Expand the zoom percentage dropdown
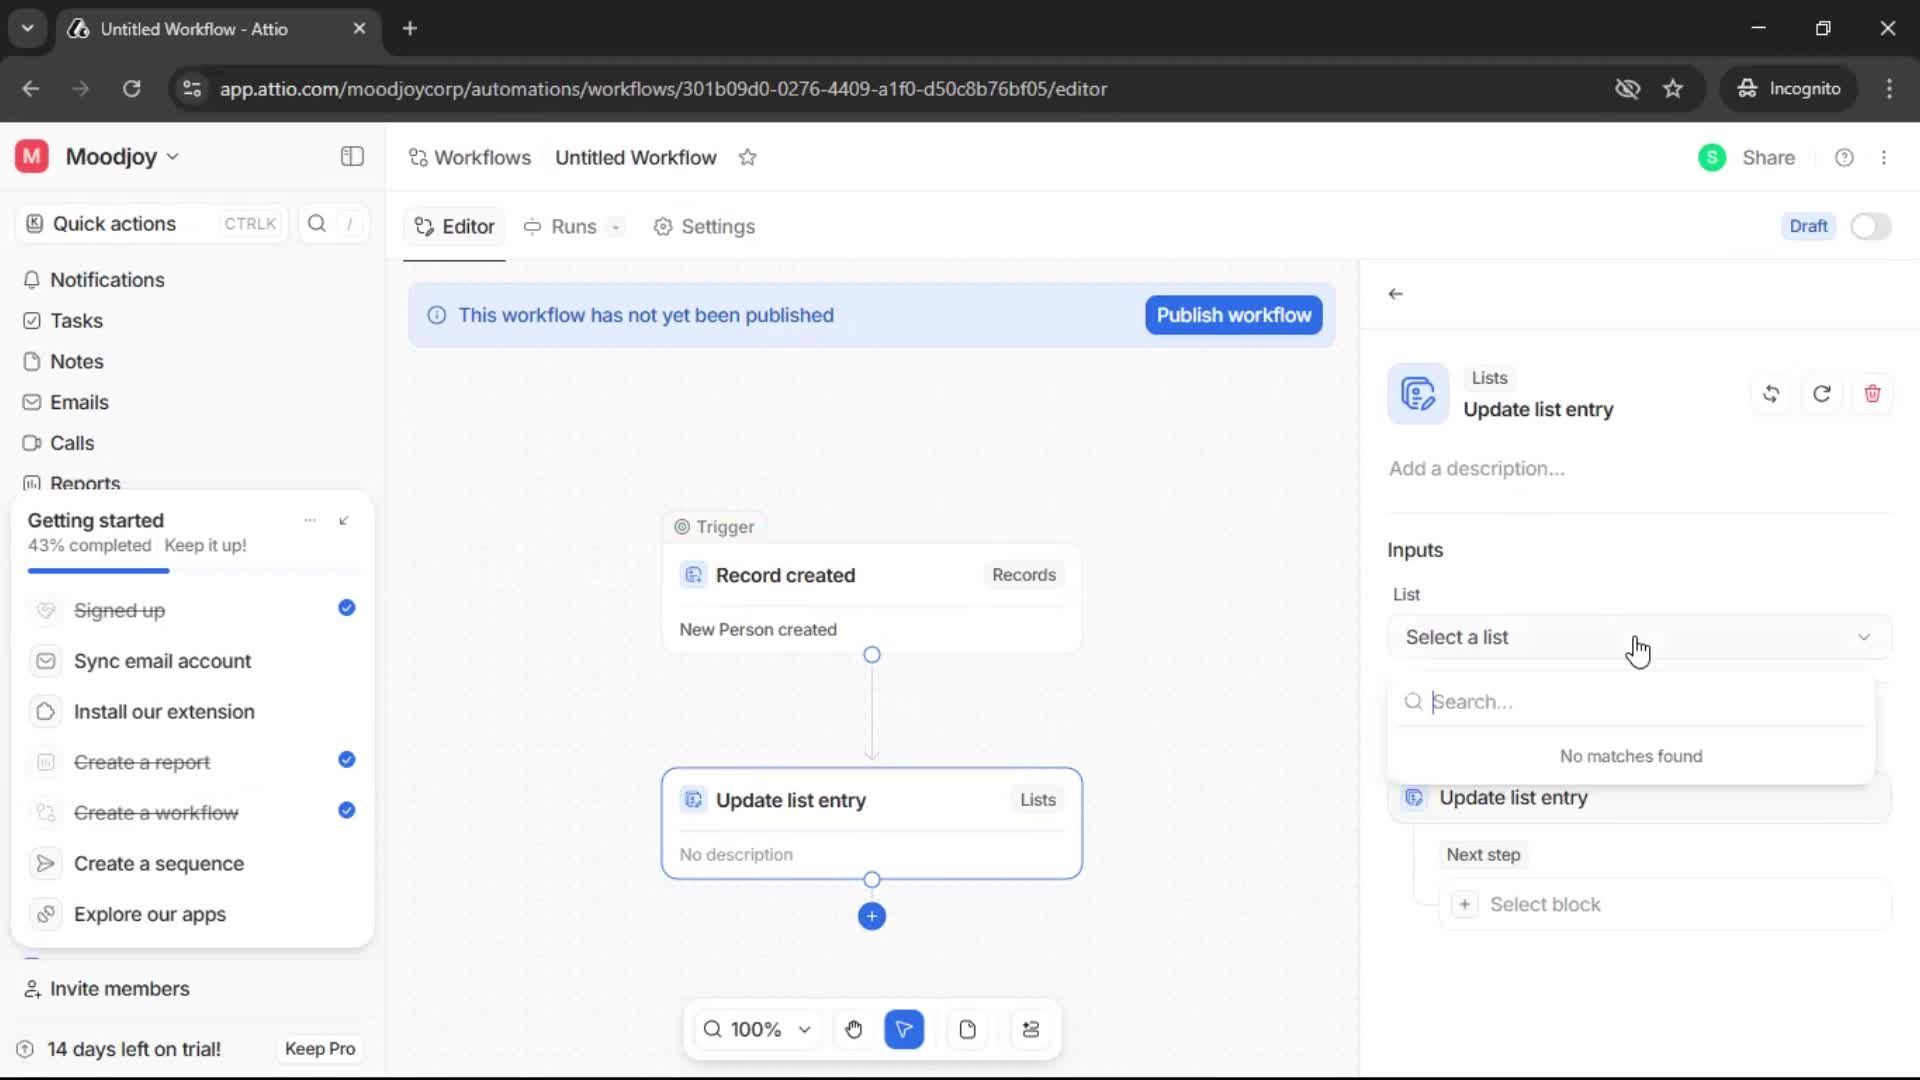 [803, 1029]
